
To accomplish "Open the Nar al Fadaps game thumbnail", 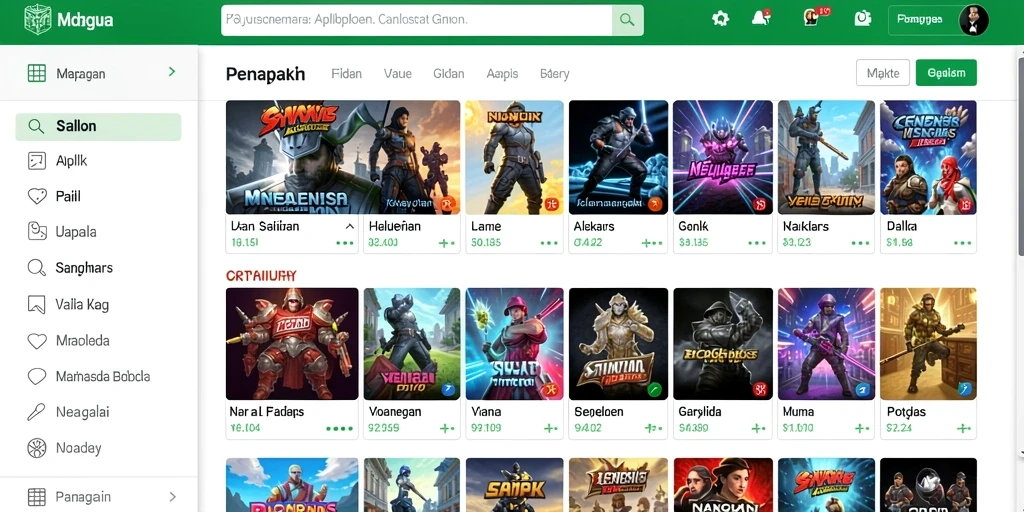I will [292, 344].
